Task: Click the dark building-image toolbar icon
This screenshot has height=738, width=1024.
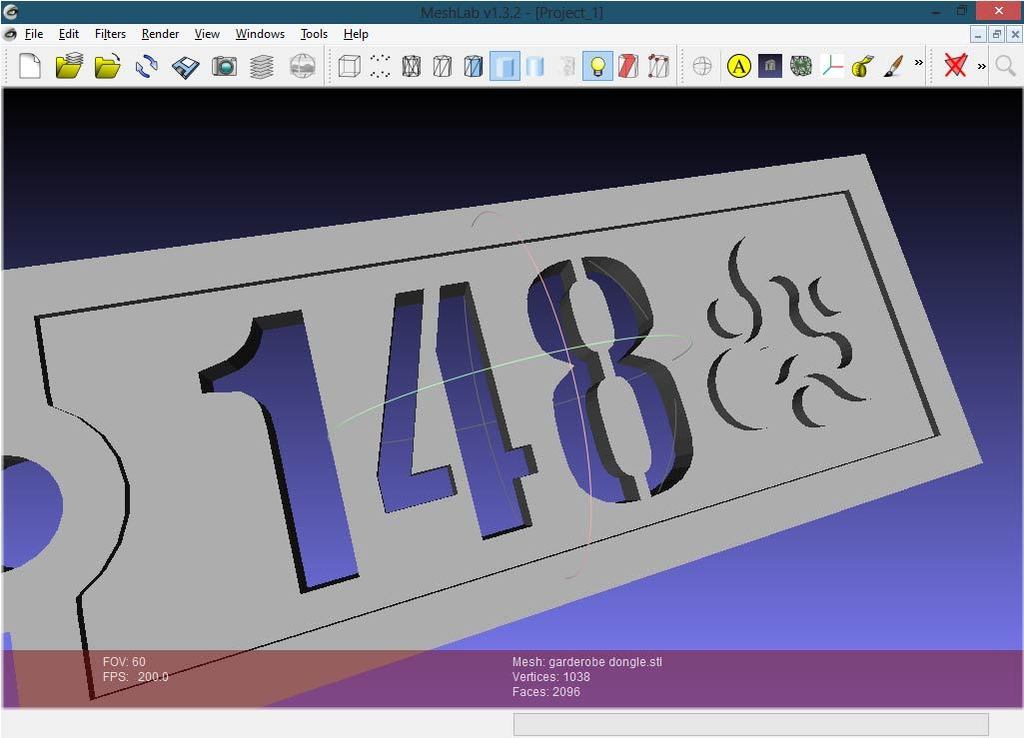Action: [770, 67]
